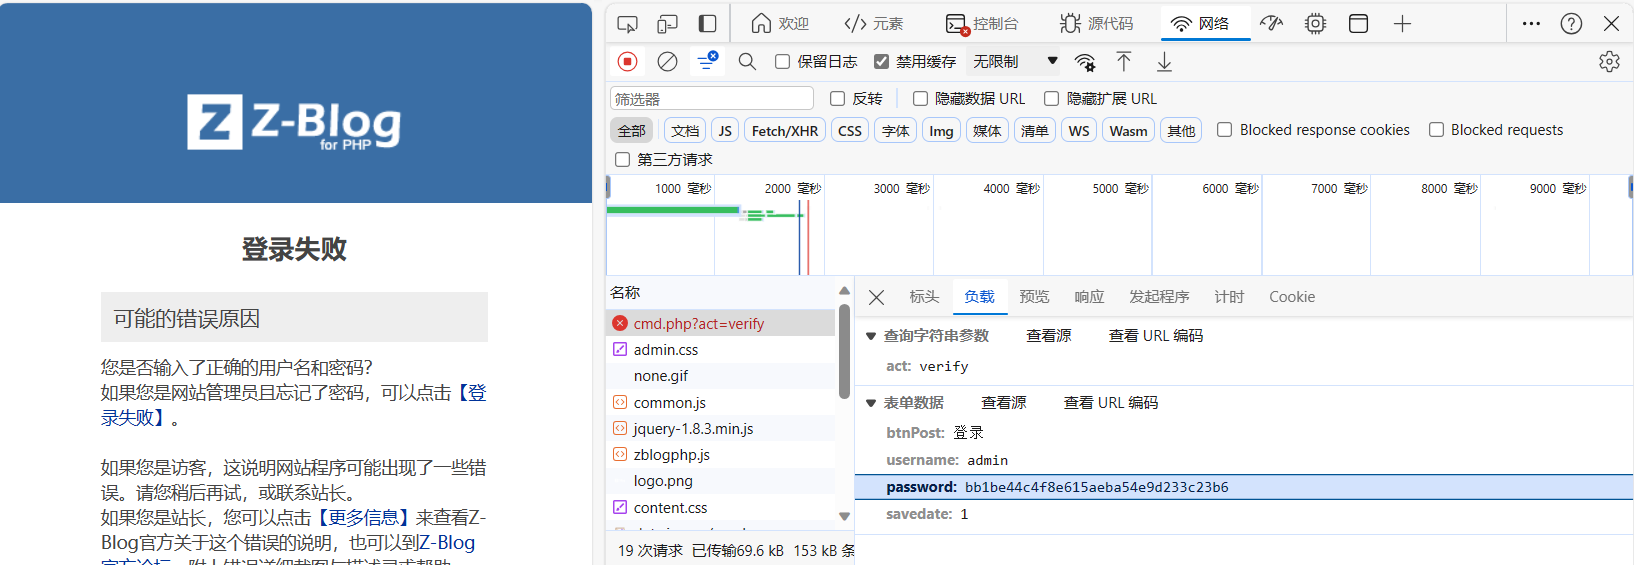Stop recording network log
Viewport: 1634px width, 565px height.
pos(628,61)
